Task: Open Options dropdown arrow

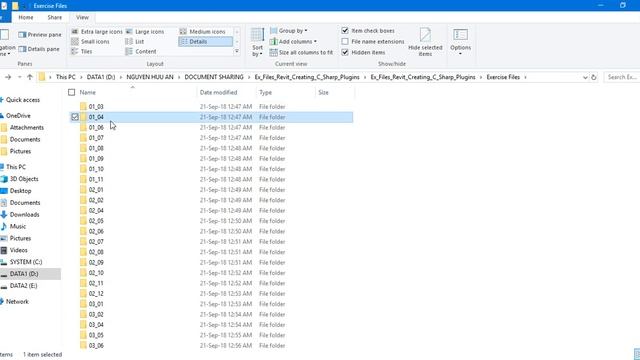Action: tap(460, 53)
